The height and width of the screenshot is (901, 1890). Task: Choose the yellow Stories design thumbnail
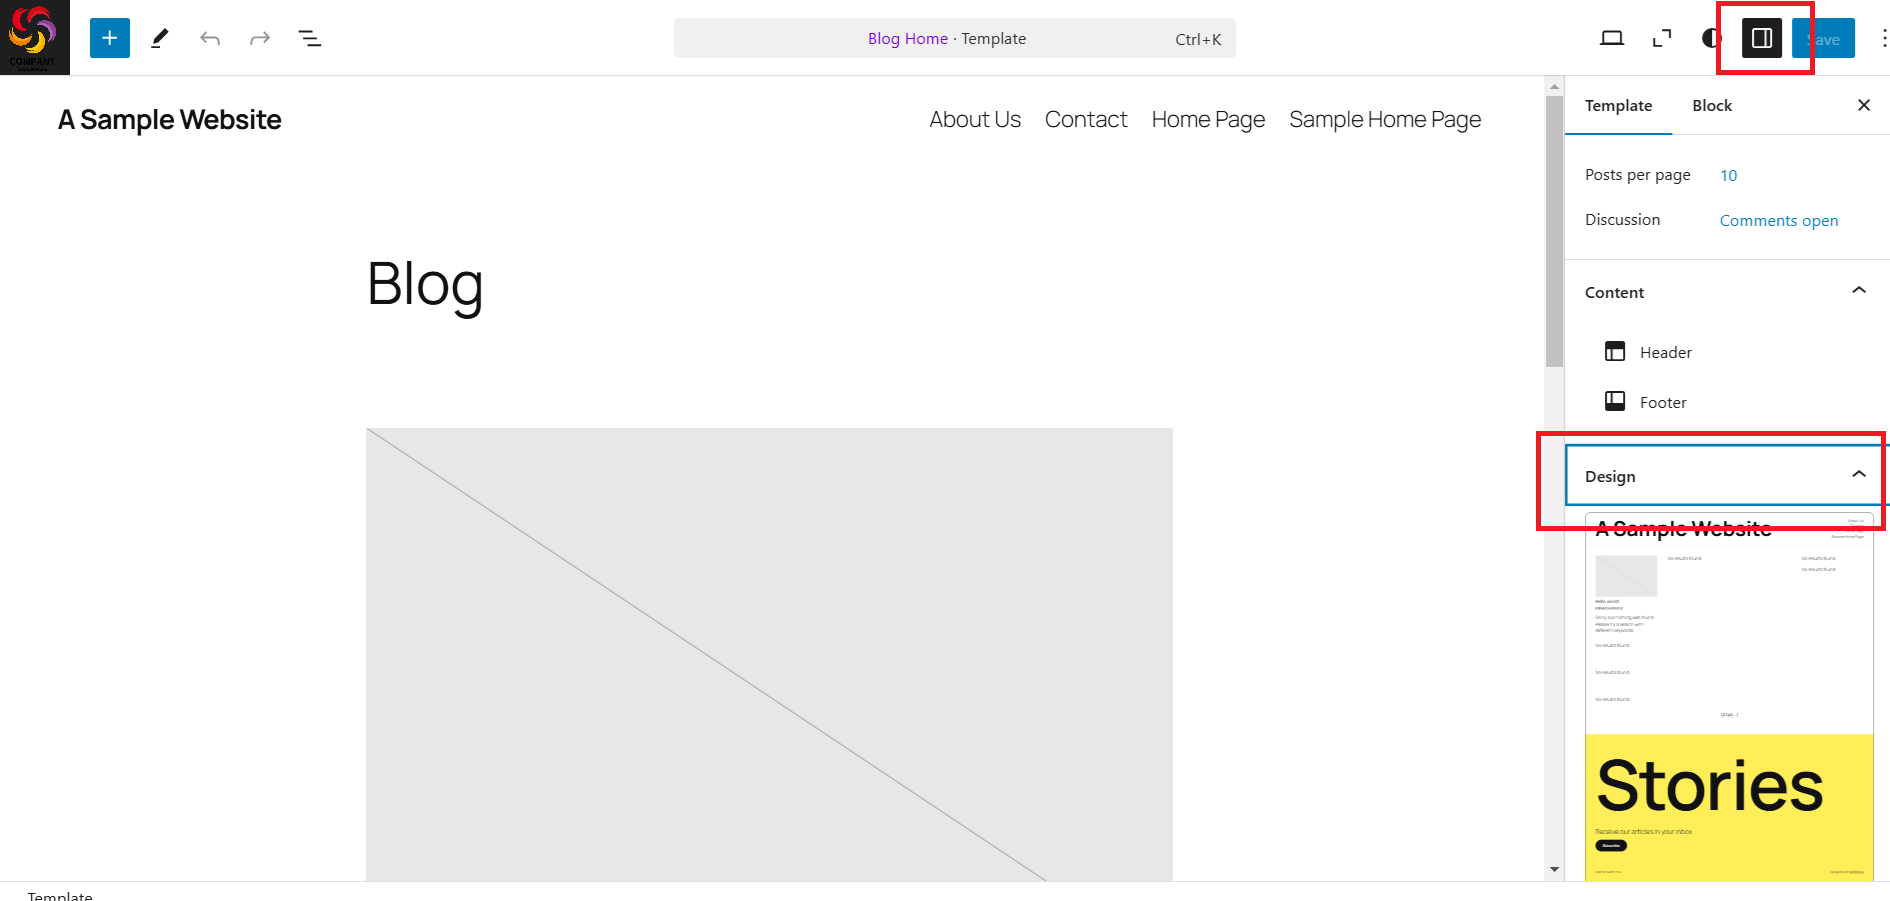point(1729,808)
